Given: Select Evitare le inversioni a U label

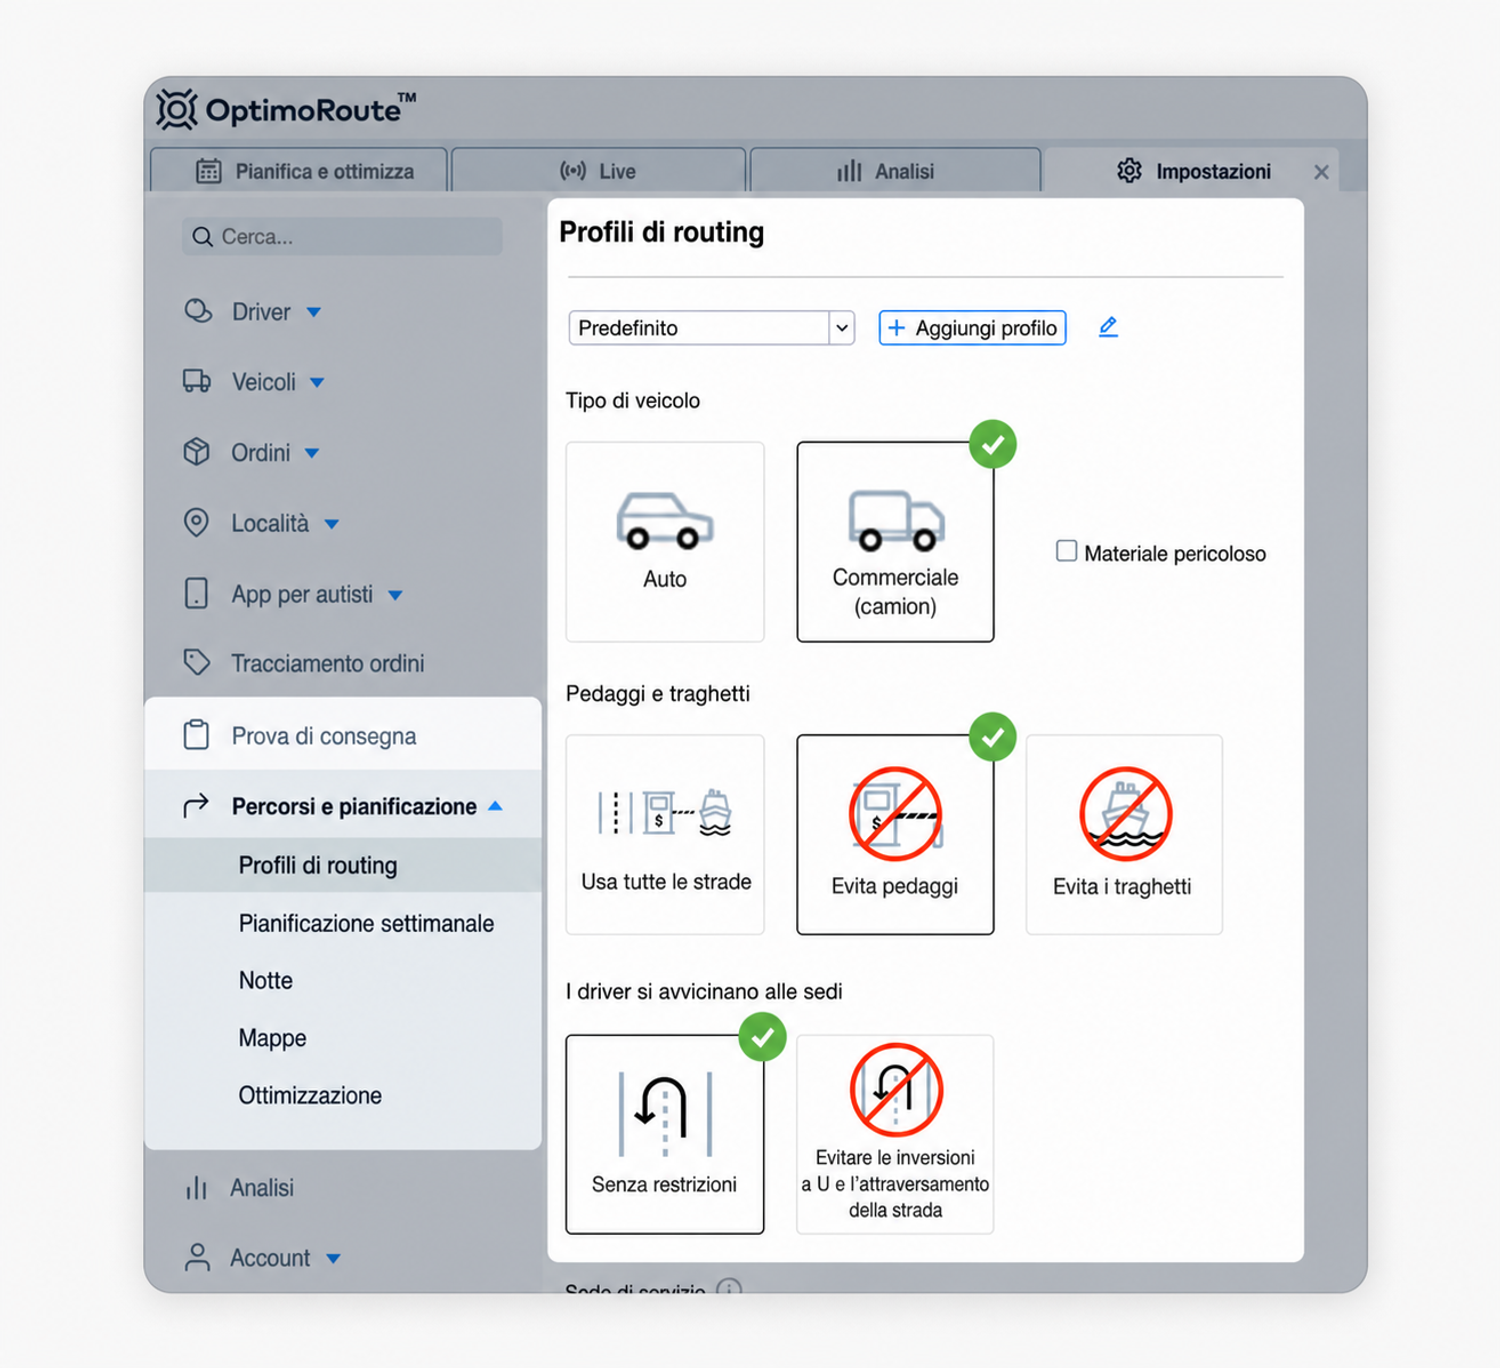Looking at the screenshot, I should 895,1184.
